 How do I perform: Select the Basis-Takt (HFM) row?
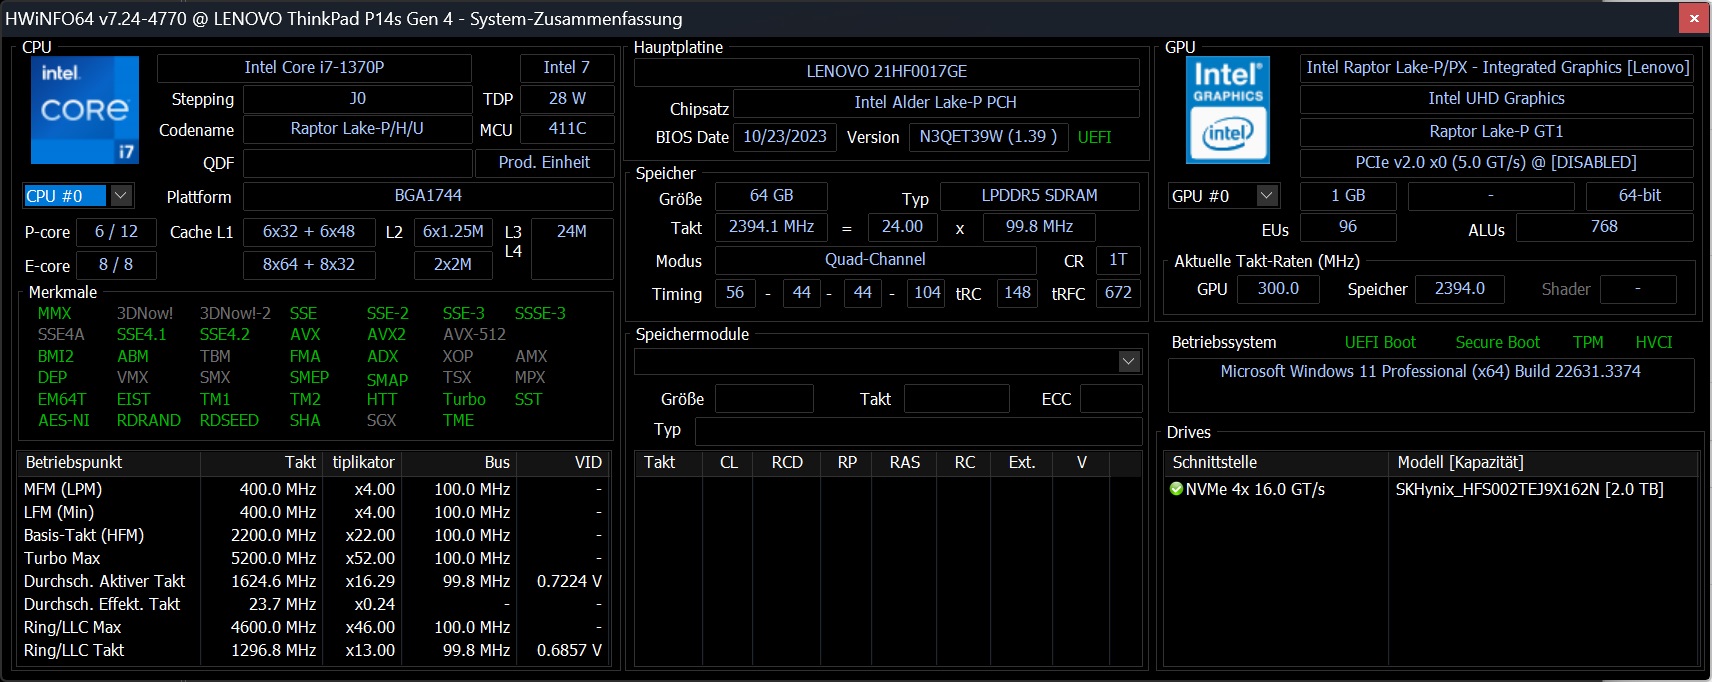click(314, 535)
